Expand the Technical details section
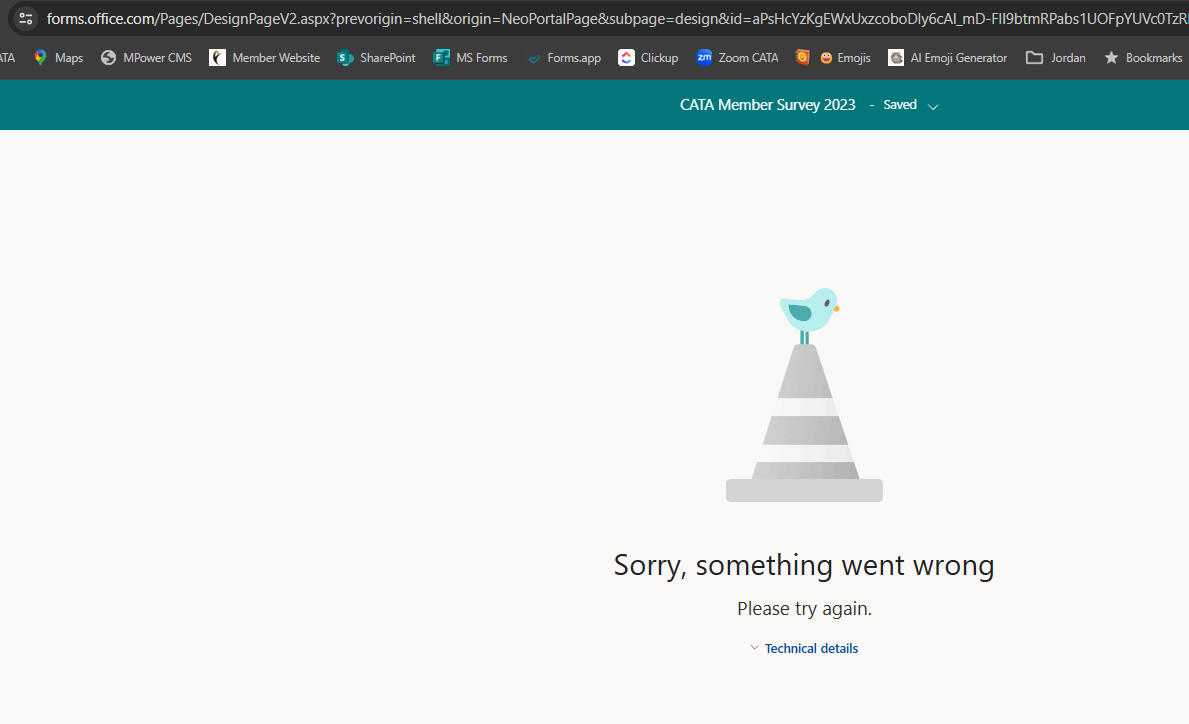Viewport: 1189px width, 724px height. click(754, 647)
